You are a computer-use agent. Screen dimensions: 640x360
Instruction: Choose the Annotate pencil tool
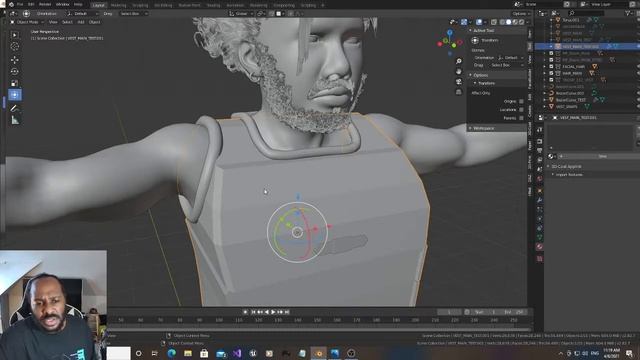15,109
